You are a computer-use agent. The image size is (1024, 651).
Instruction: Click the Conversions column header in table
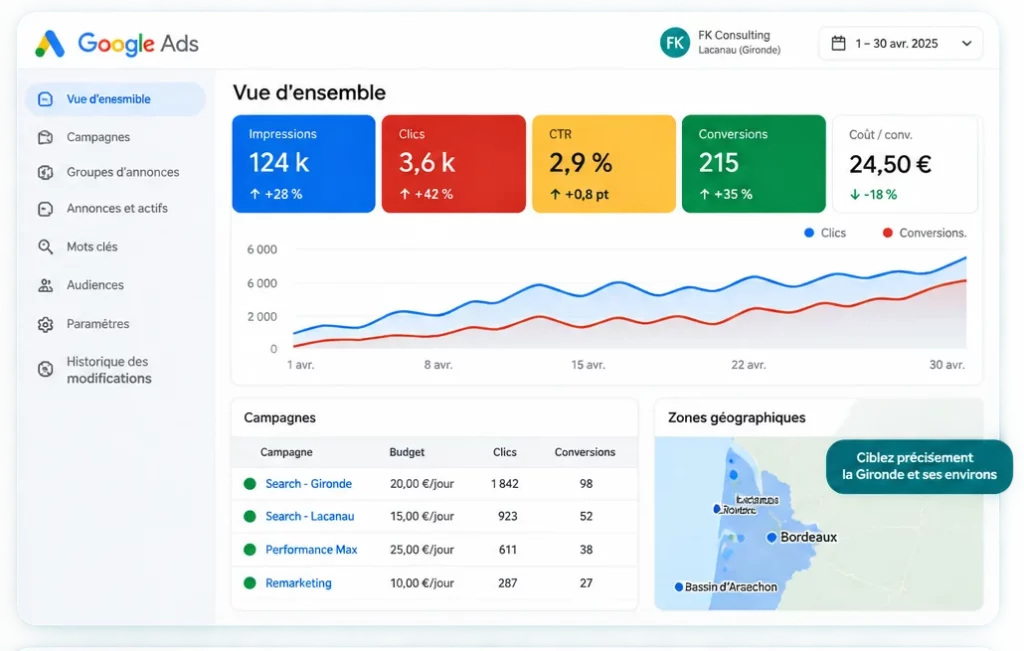(585, 453)
